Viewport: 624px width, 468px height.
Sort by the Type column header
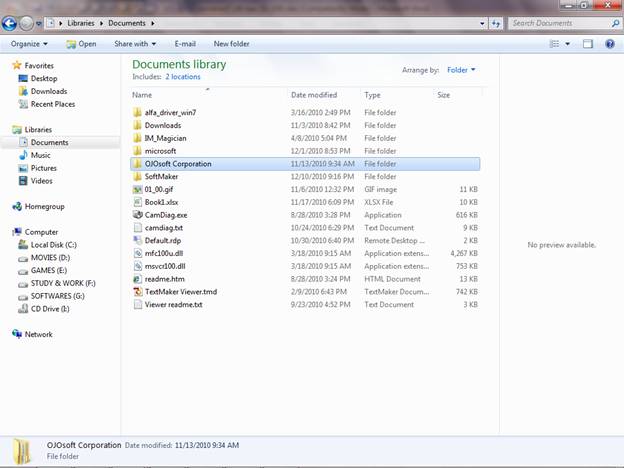pos(372,95)
